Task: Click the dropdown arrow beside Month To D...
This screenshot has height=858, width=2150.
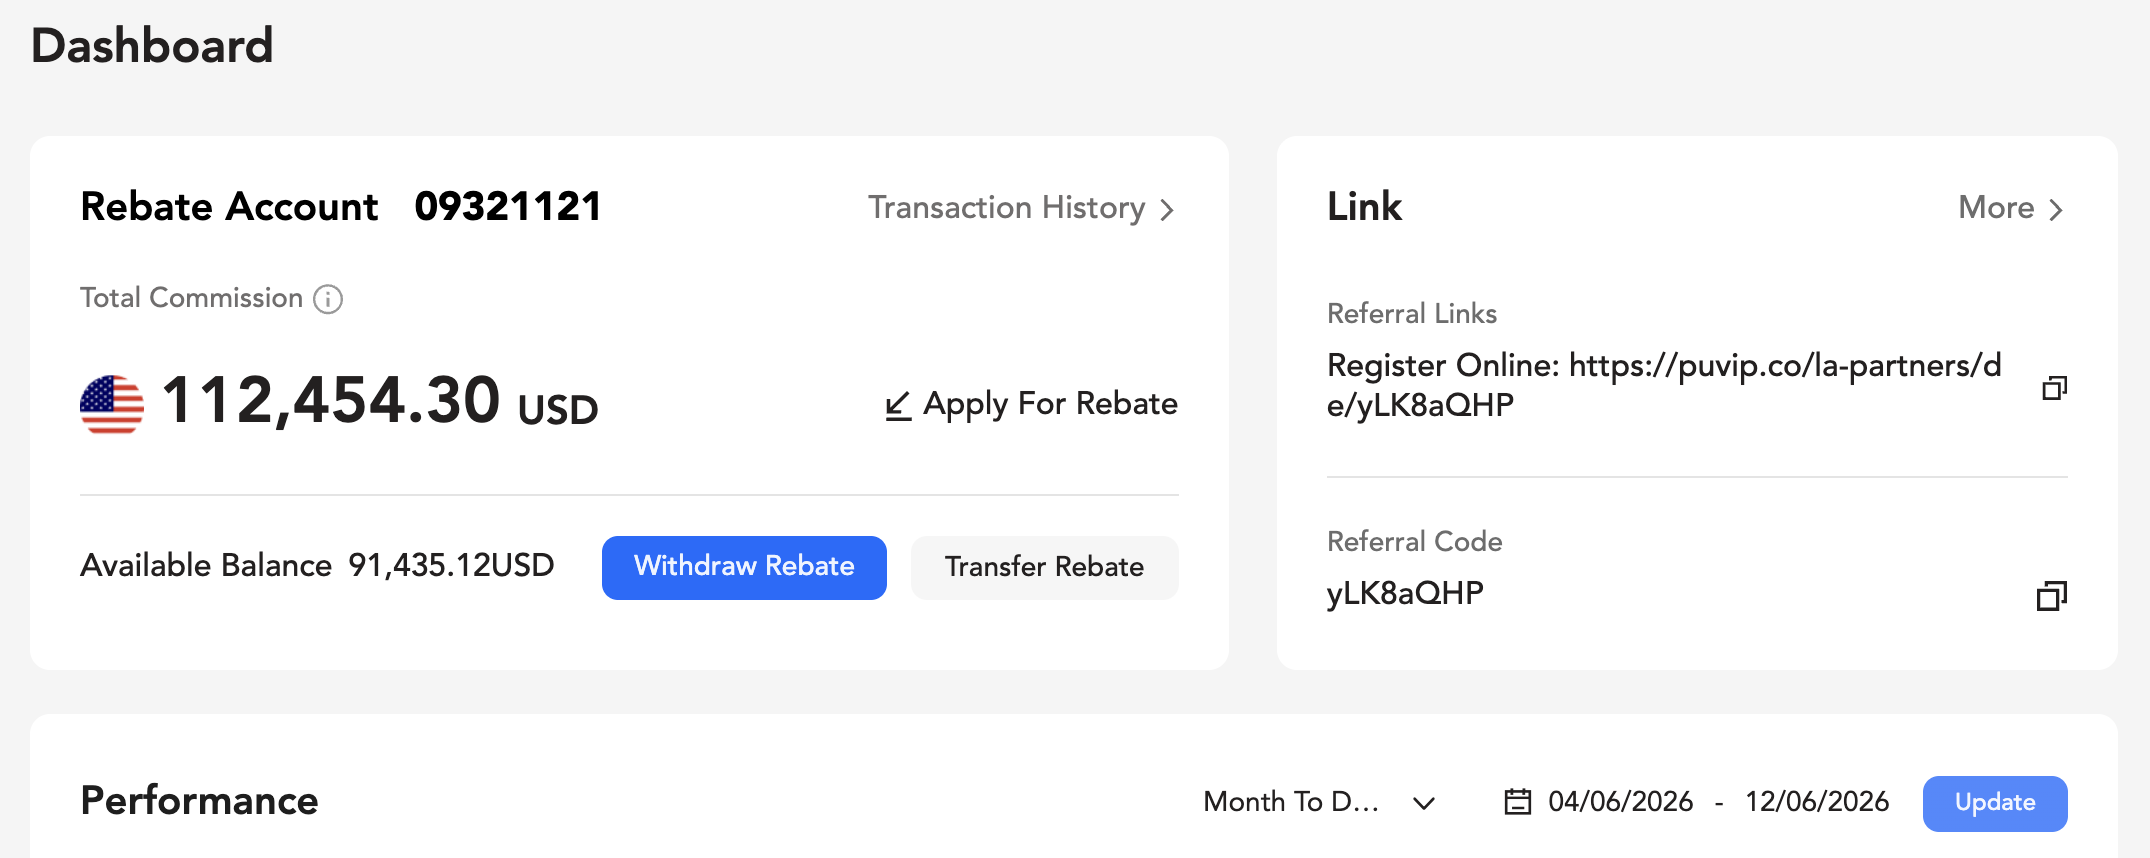Action: pyautogui.click(x=1424, y=803)
